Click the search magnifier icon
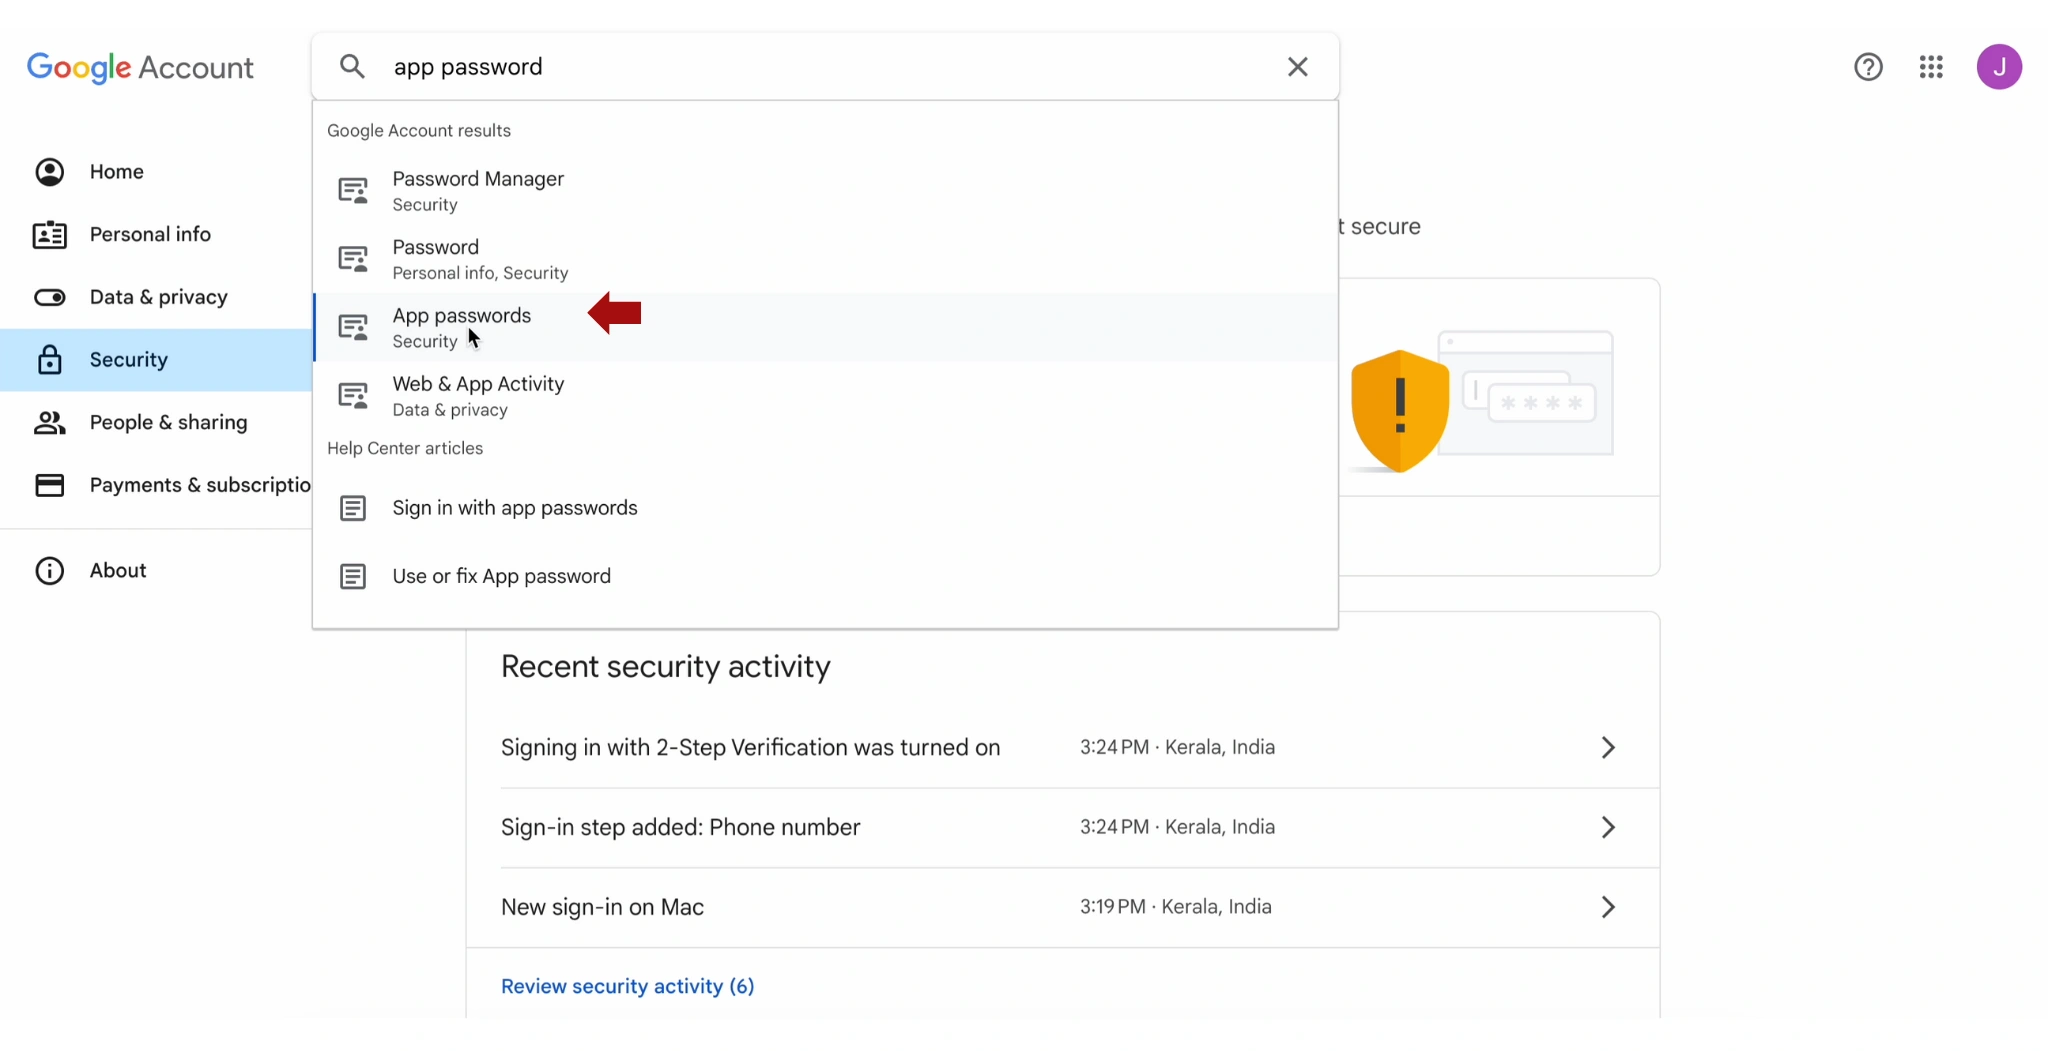Image resolution: width=2048 pixels, height=1051 pixels. [352, 67]
